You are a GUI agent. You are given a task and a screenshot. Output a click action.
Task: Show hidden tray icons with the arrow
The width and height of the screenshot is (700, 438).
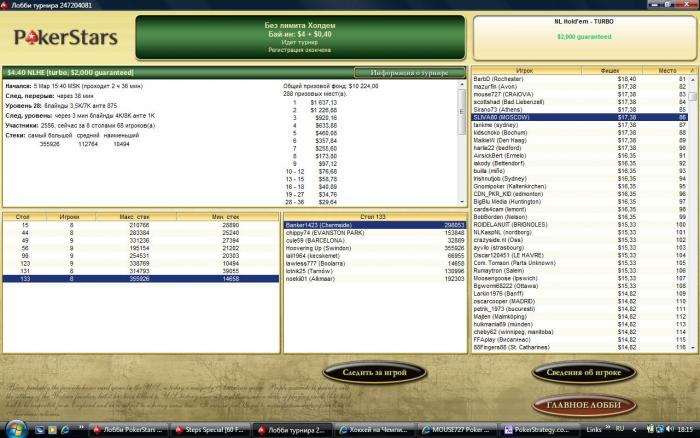(634, 430)
